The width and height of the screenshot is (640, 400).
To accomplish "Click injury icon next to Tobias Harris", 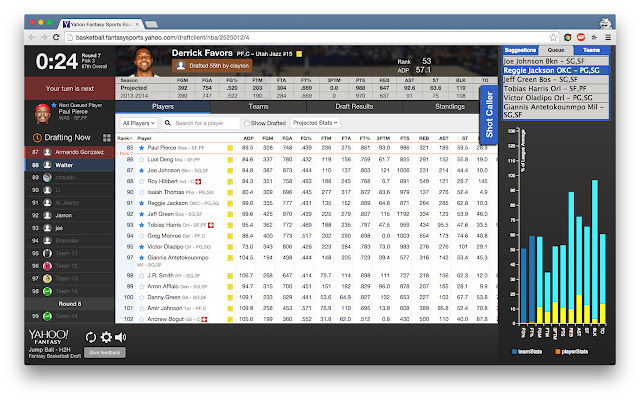I will 211,225.
